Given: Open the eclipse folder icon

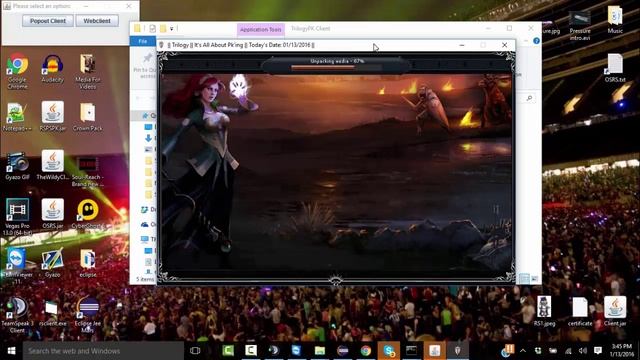Looking at the screenshot, I should pyautogui.click(x=88, y=263).
